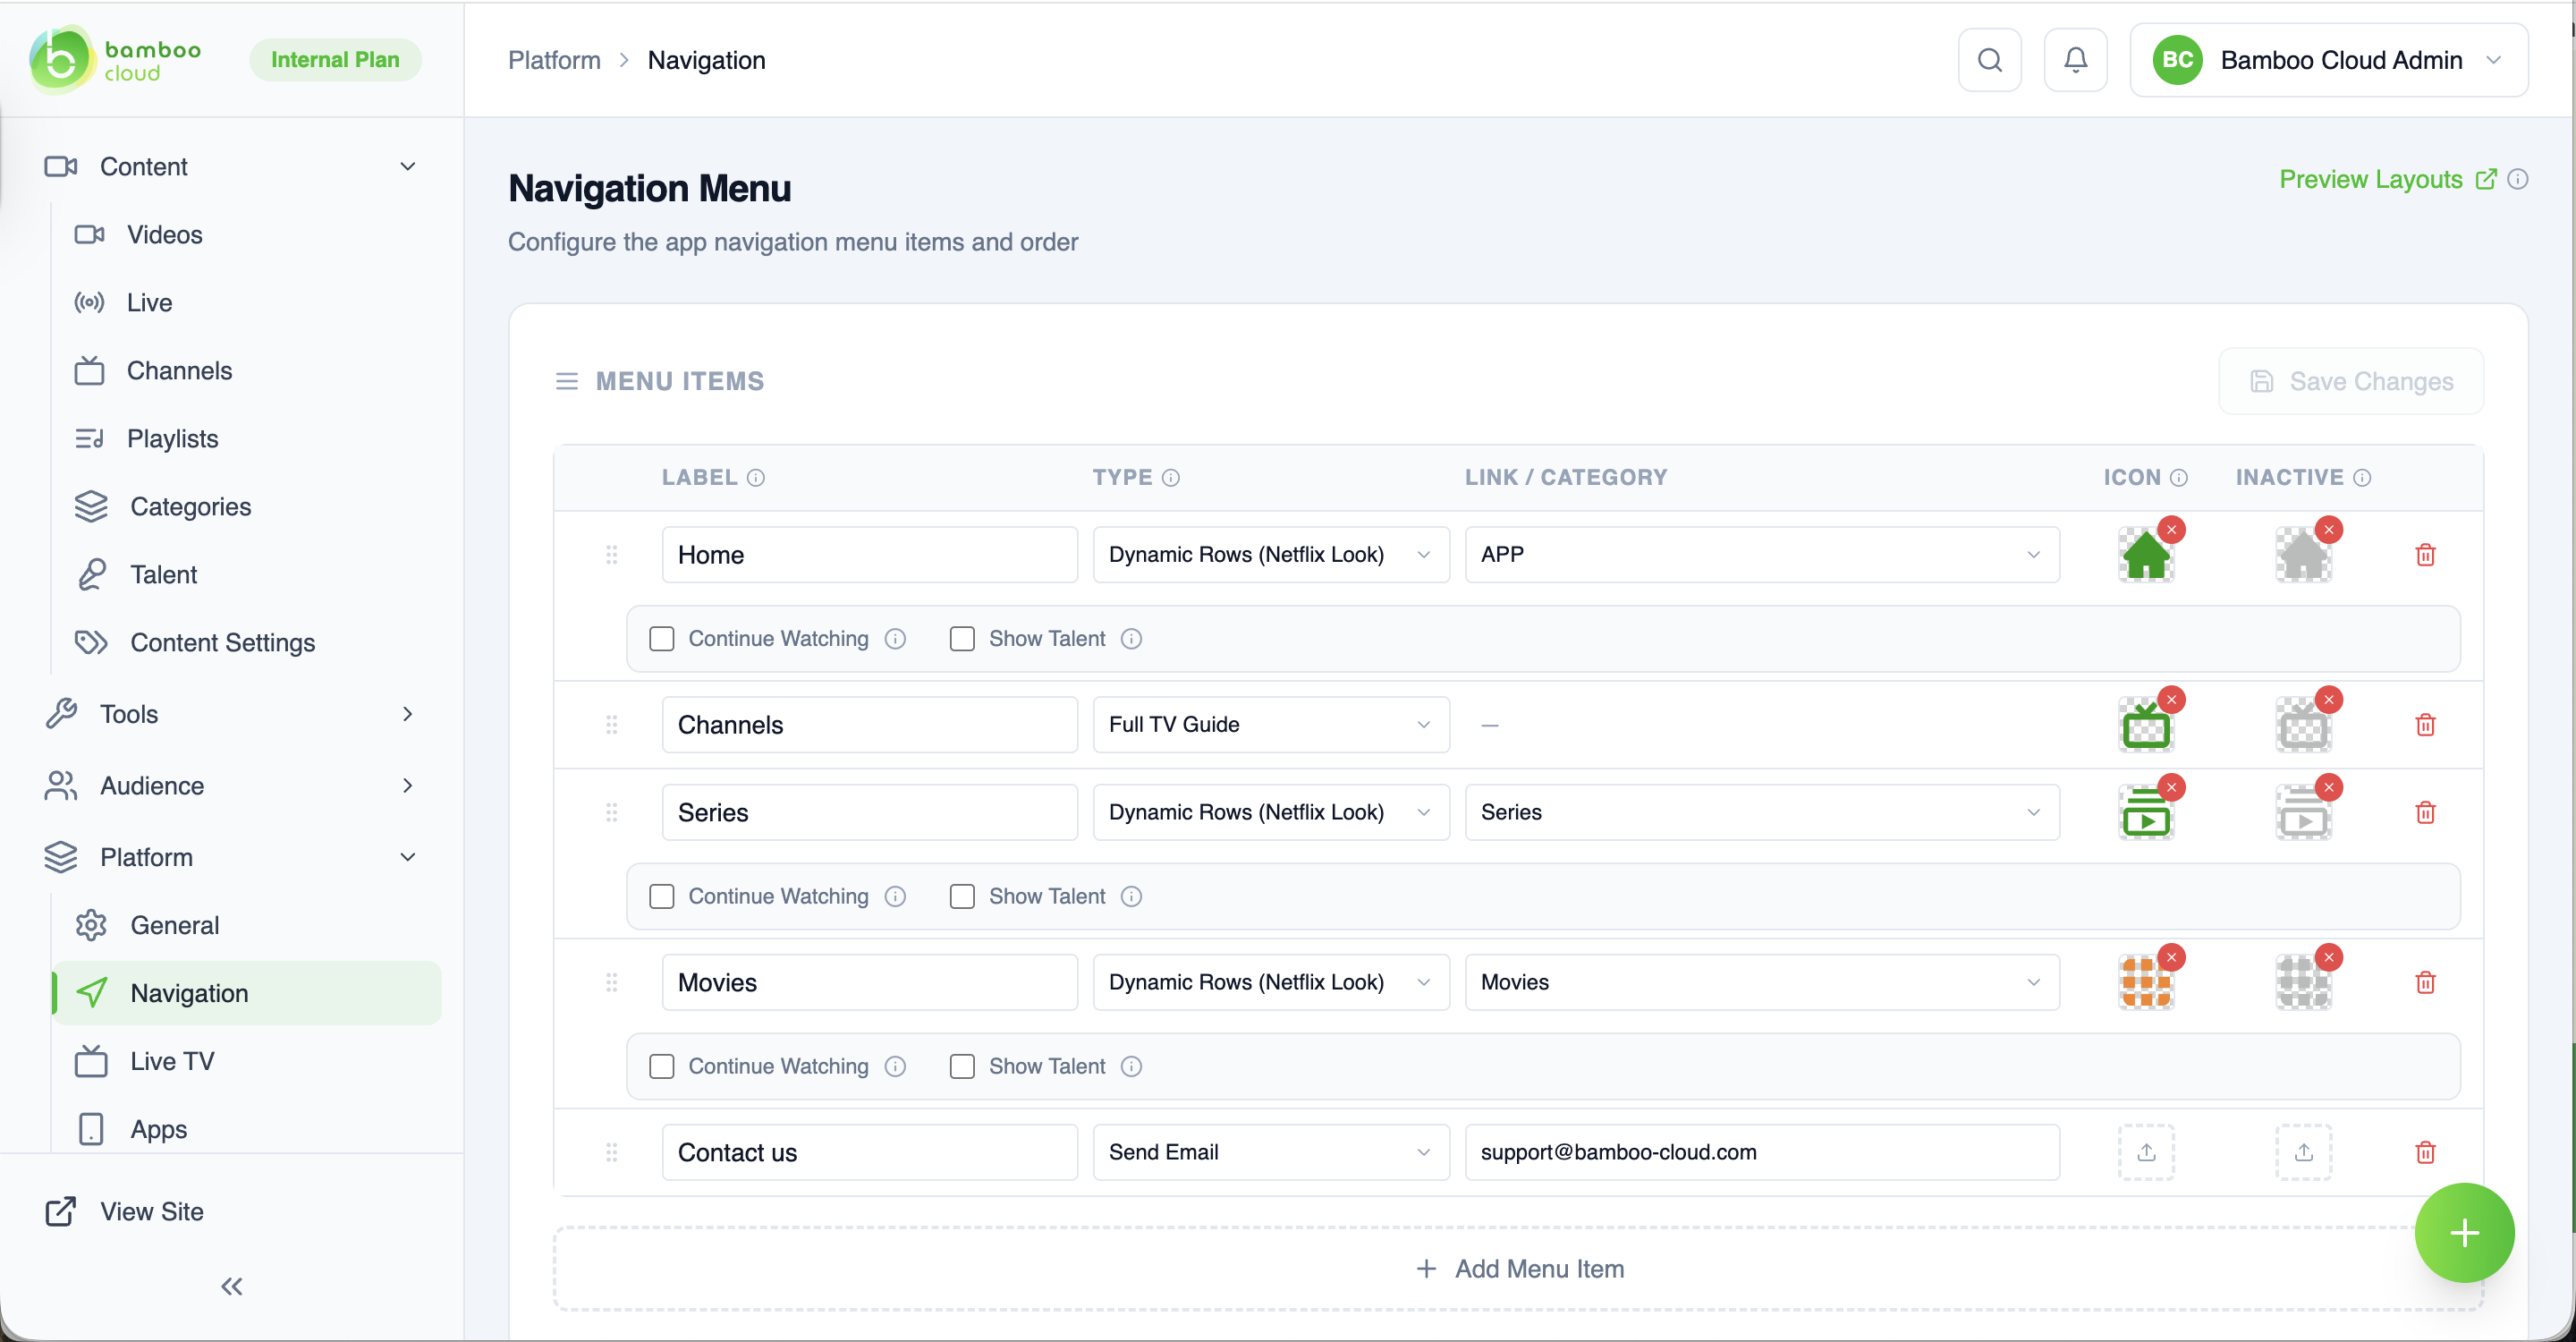Click the LABEL column info icon
2576x1342 pixels.
pyautogui.click(x=756, y=478)
